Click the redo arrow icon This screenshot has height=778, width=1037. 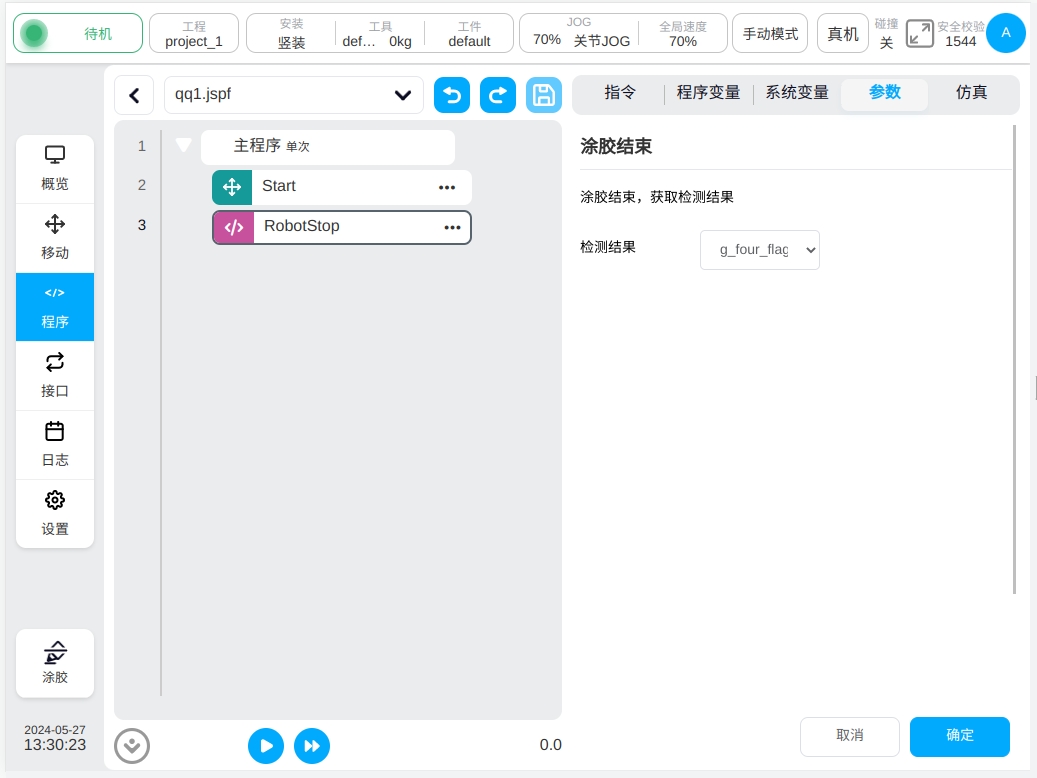coord(498,95)
